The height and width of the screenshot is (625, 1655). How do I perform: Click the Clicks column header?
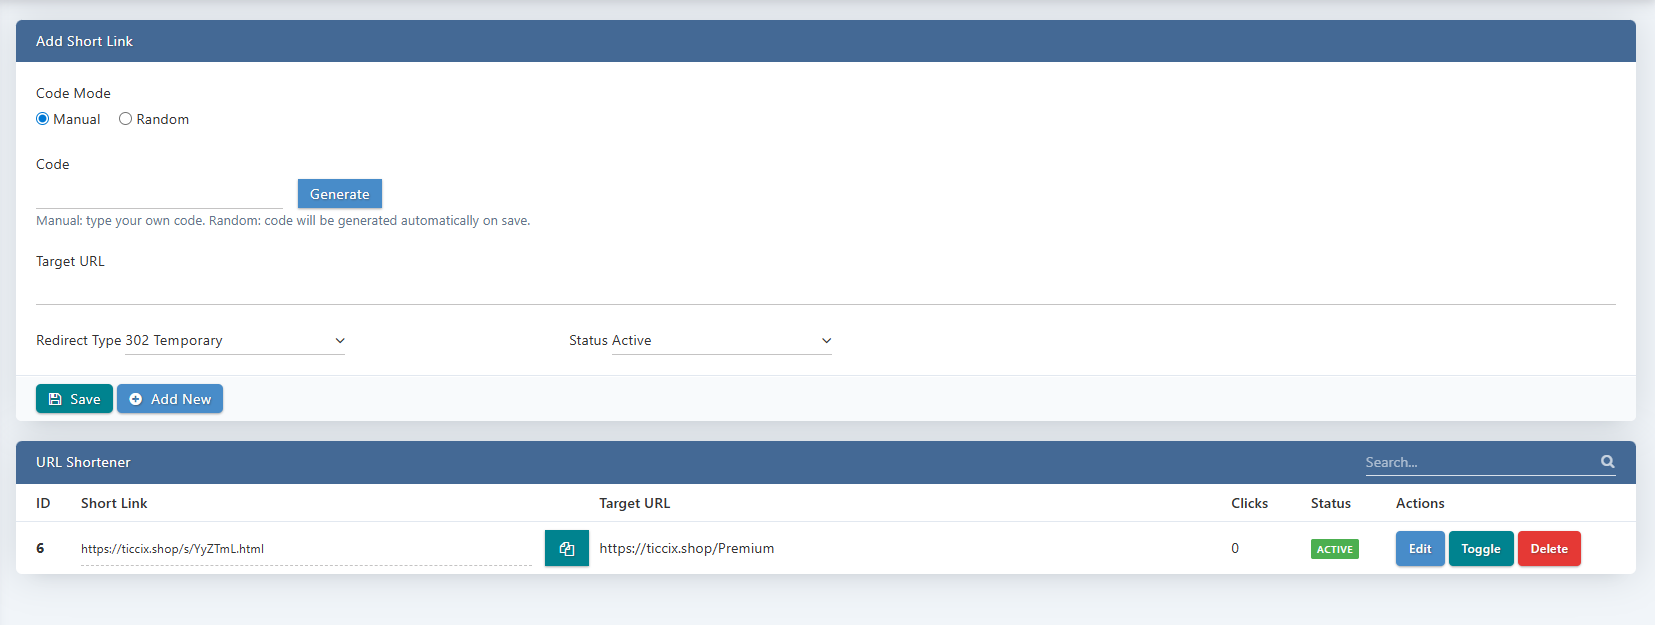(x=1249, y=503)
